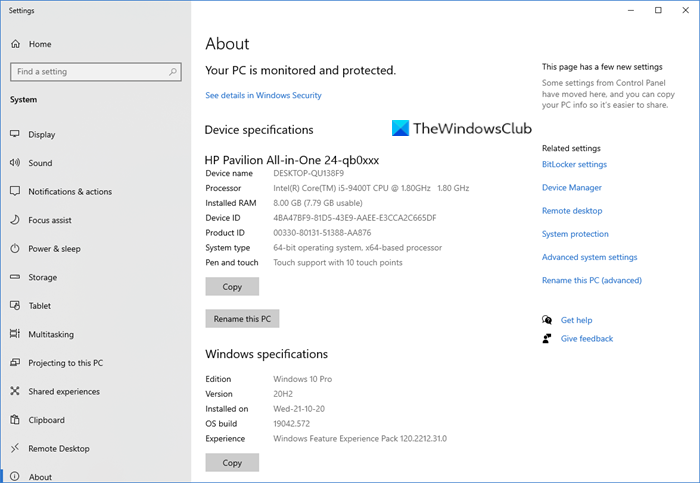Focus the Find a setting box
Screen dimensions: 700x483
(96, 71)
